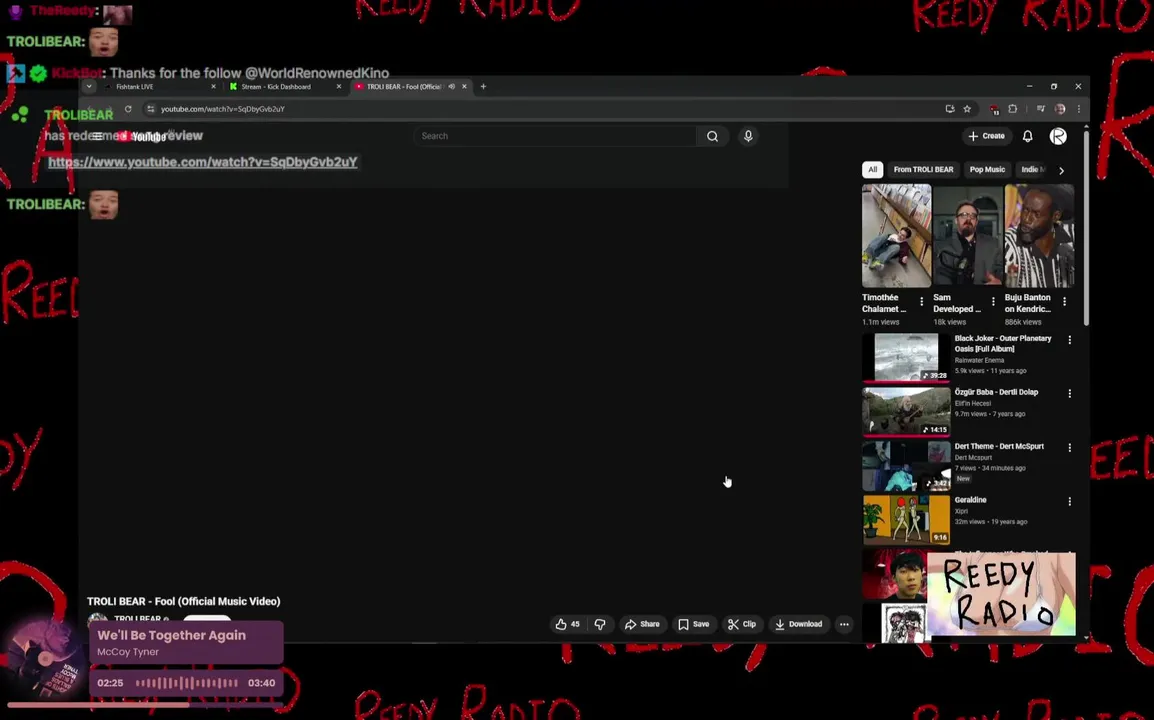Dislike the video with thumbs down
1154x720 pixels.
(600, 624)
